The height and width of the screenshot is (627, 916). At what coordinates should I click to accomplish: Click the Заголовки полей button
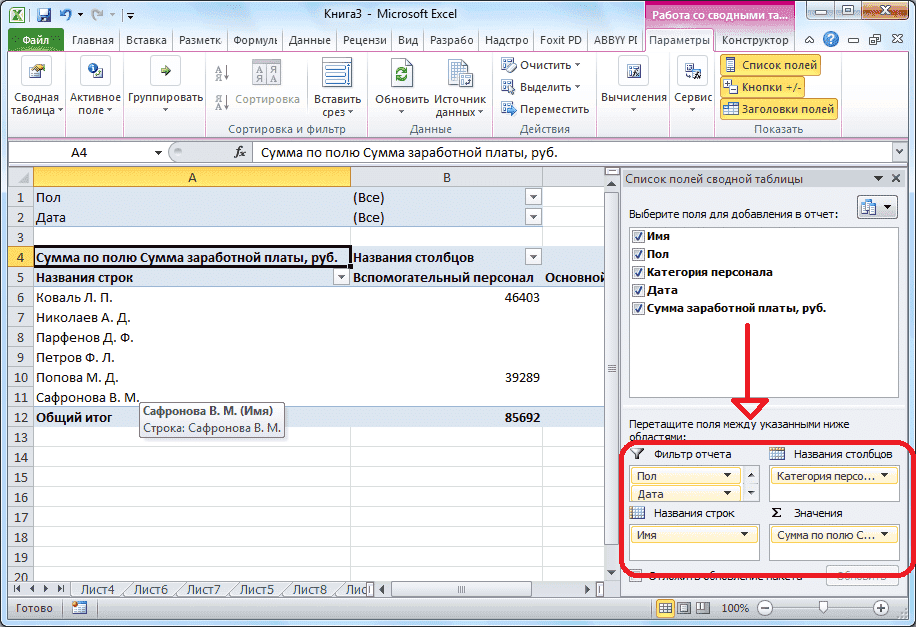tap(776, 108)
